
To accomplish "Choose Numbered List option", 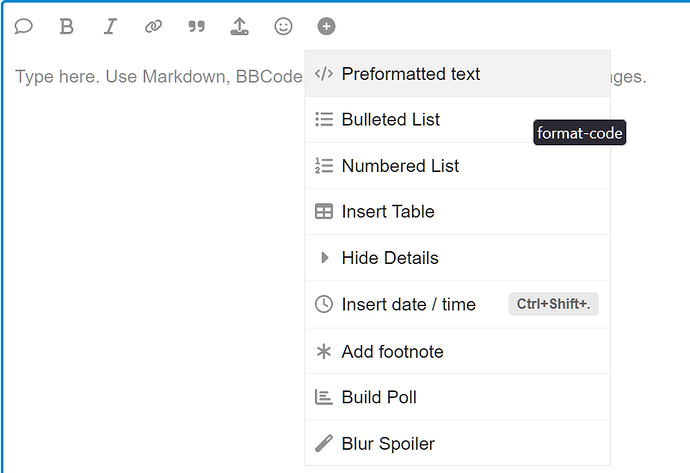I will click(458, 166).
